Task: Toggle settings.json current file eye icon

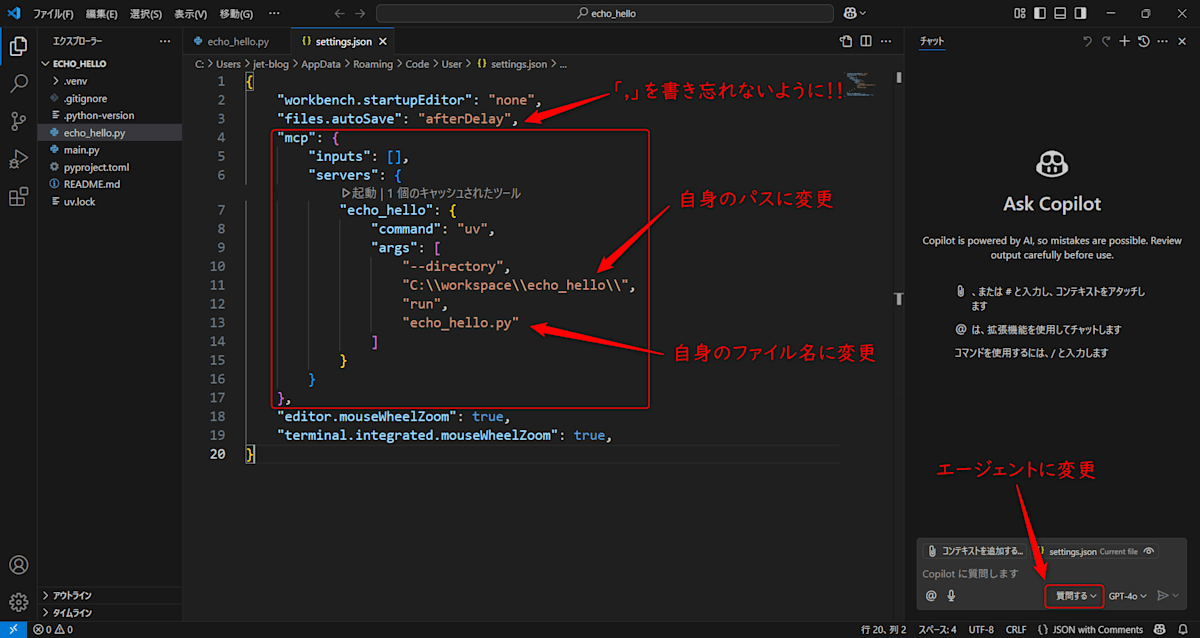Action: pos(1149,551)
